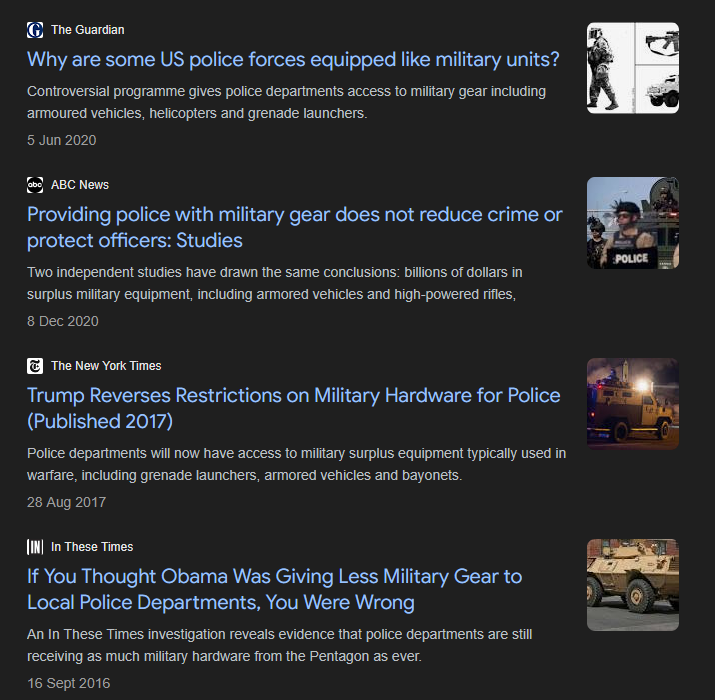The image size is (715, 700).
Task: Click The Guardian favicon icon
Action: click(x=35, y=30)
